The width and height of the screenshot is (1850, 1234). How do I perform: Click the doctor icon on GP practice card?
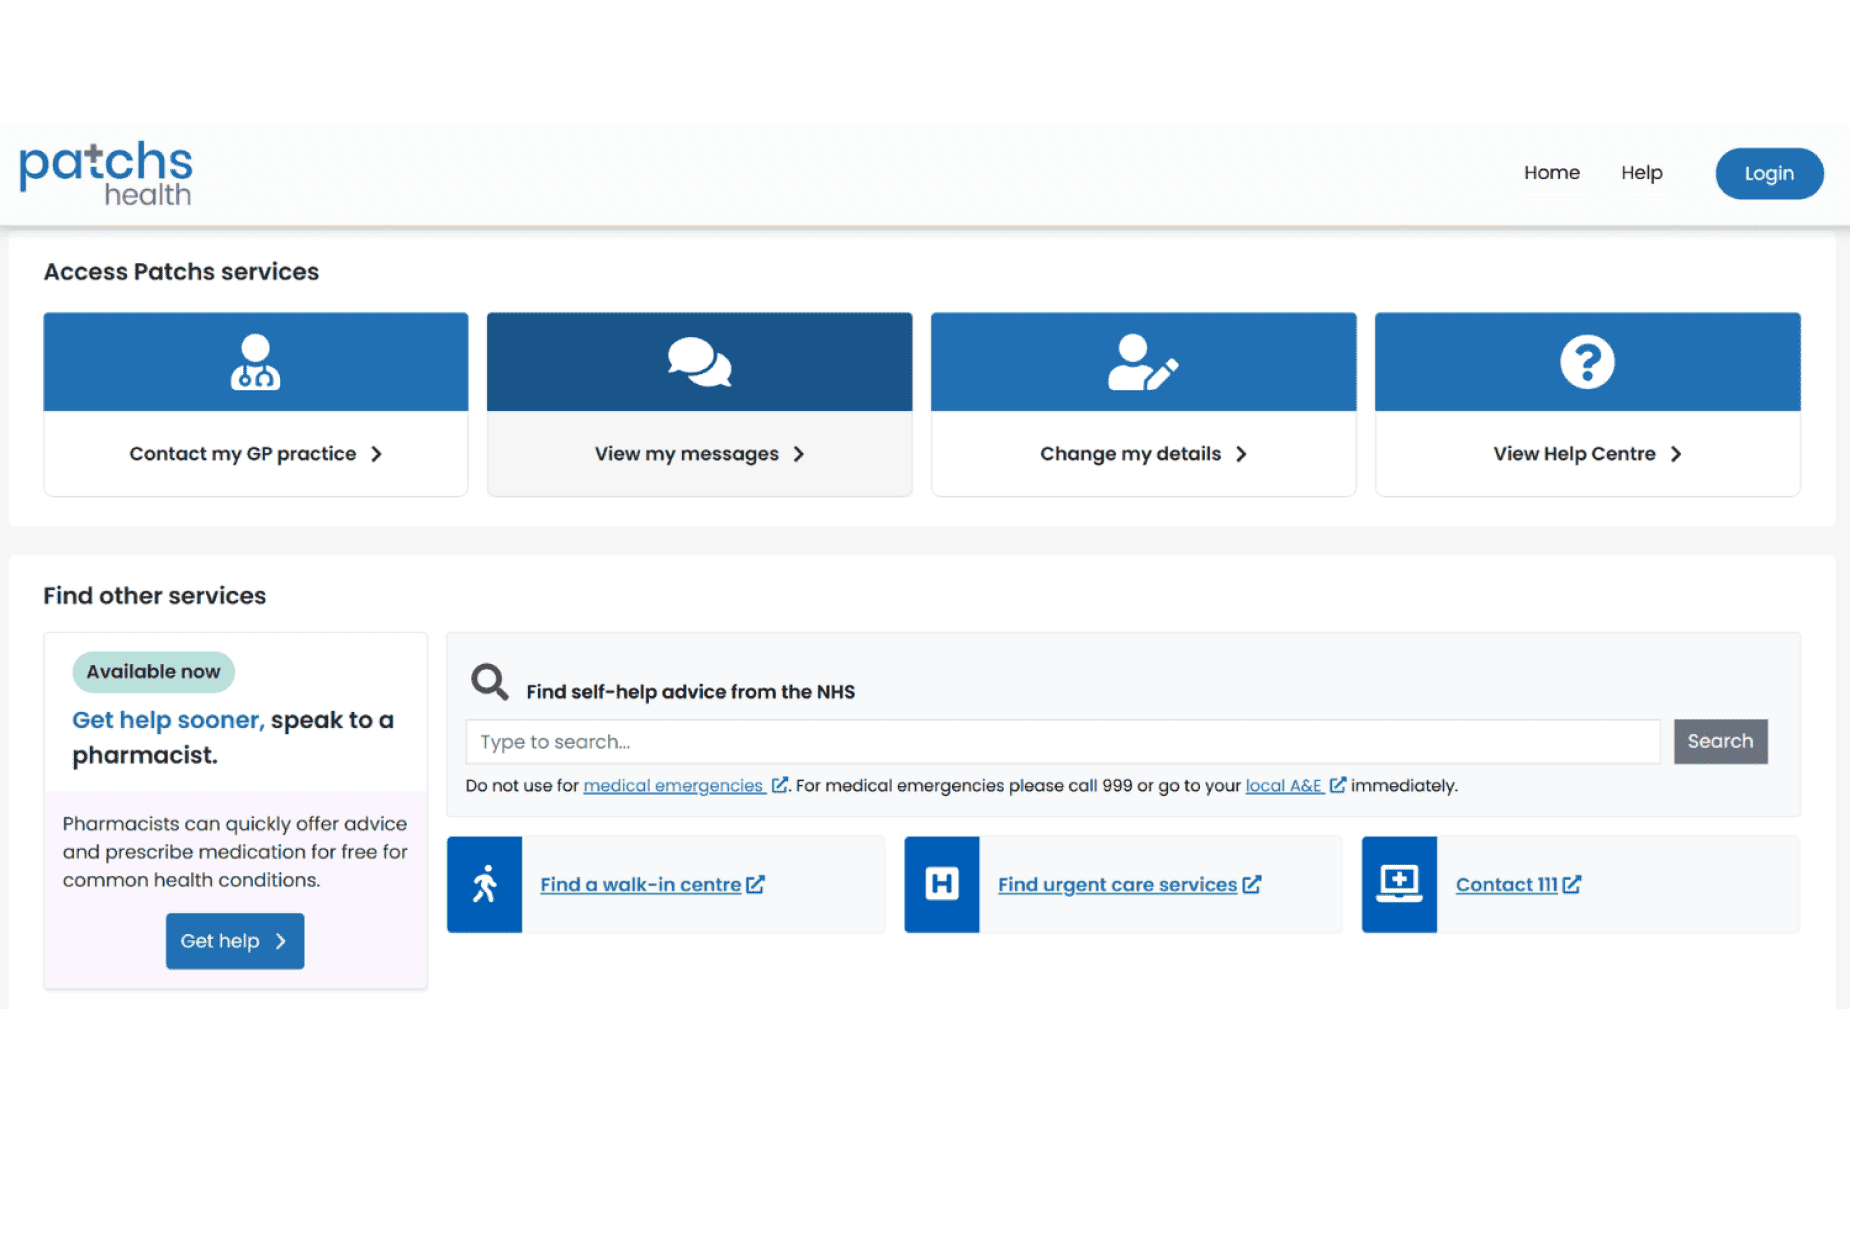point(255,362)
